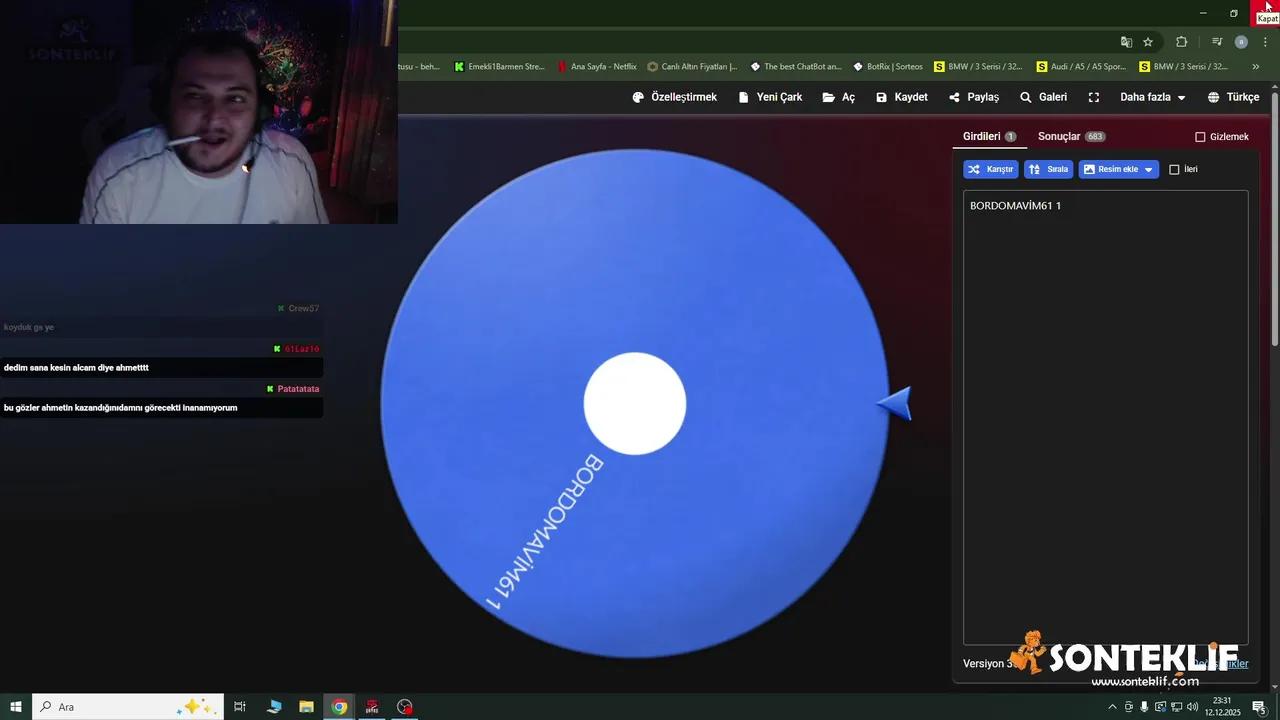Open the Özelleştirmek customize palette
1280x720 pixels.
pyautogui.click(x=675, y=97)
